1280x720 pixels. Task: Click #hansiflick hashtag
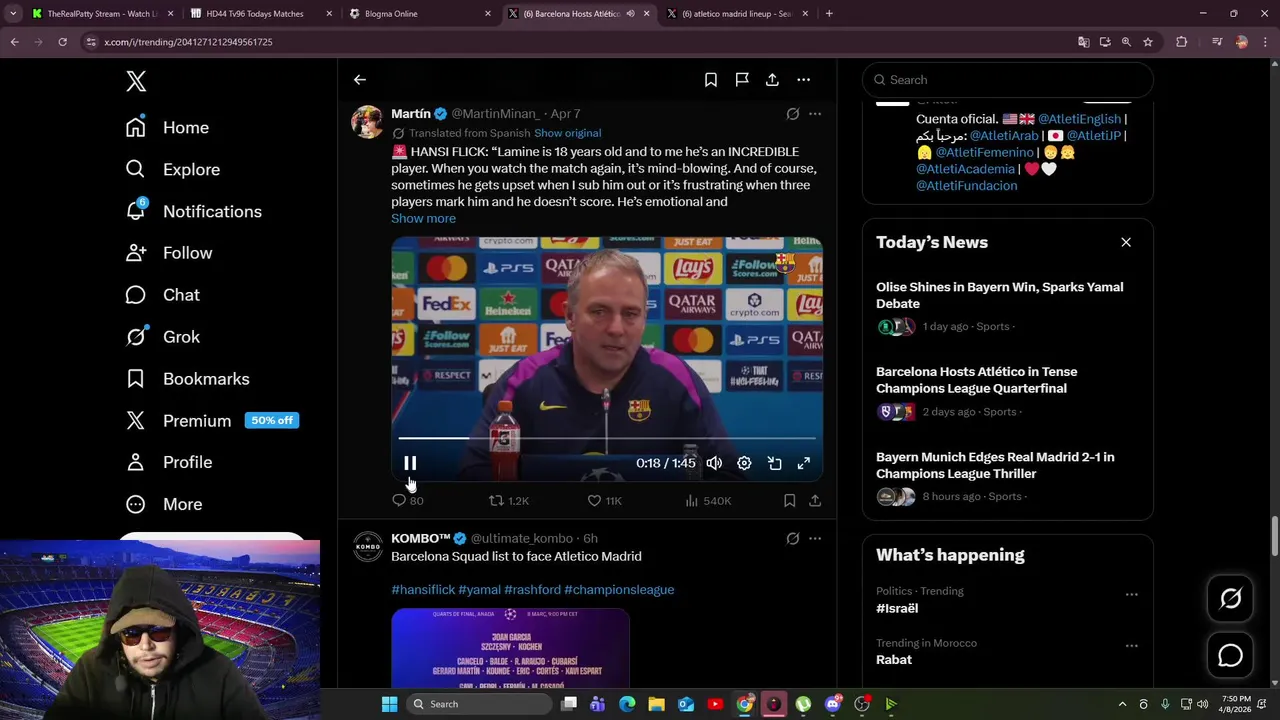click(423, 590)
